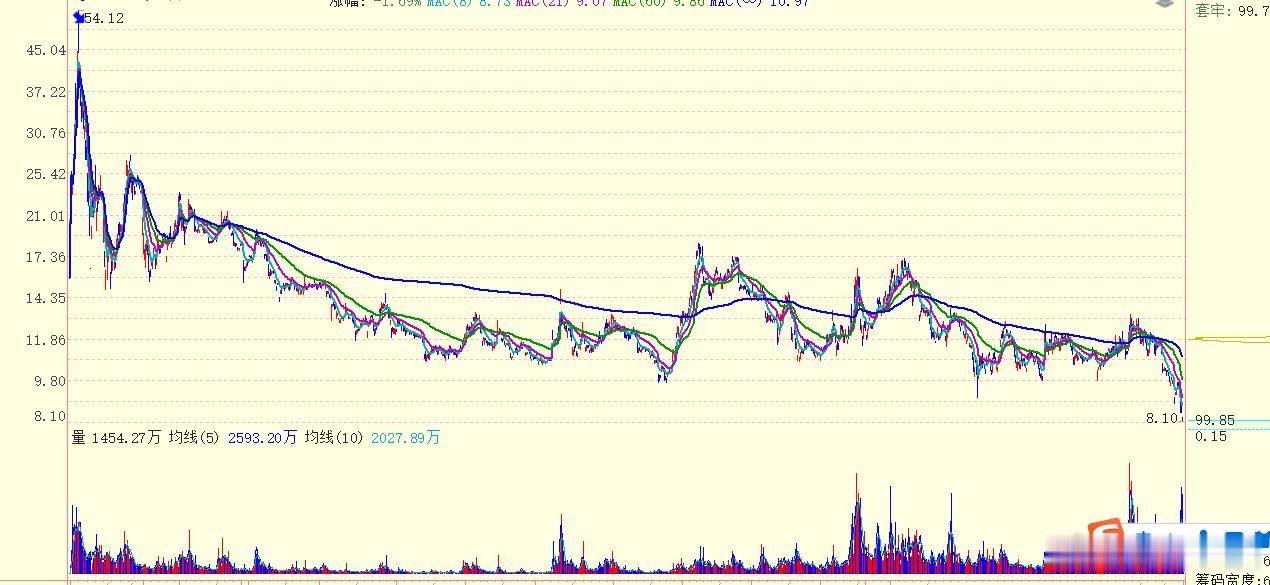The height and width of the screenshot is (585, 1270).
Task: Select the 54.12 peak price label
Action: pos(105,18)
